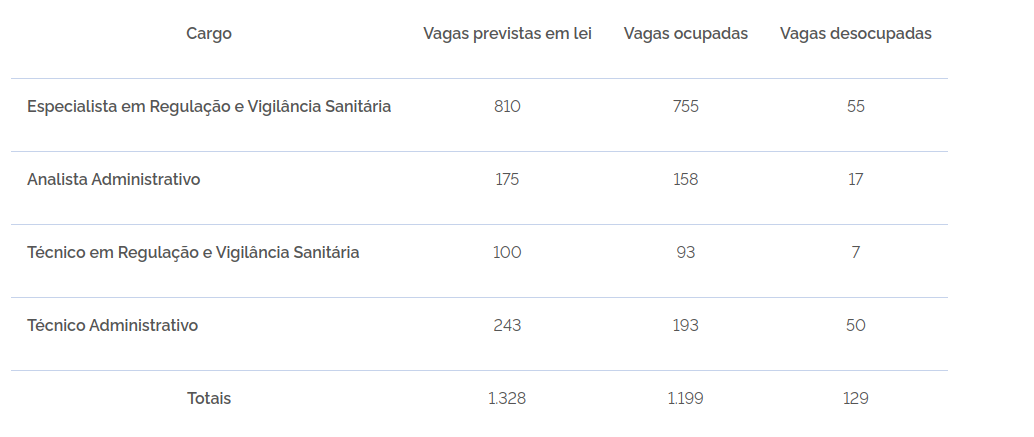The width and height of the screenshot is (1034, 437).
Task: Click the value 810 in the table
Action: point(507,107)
